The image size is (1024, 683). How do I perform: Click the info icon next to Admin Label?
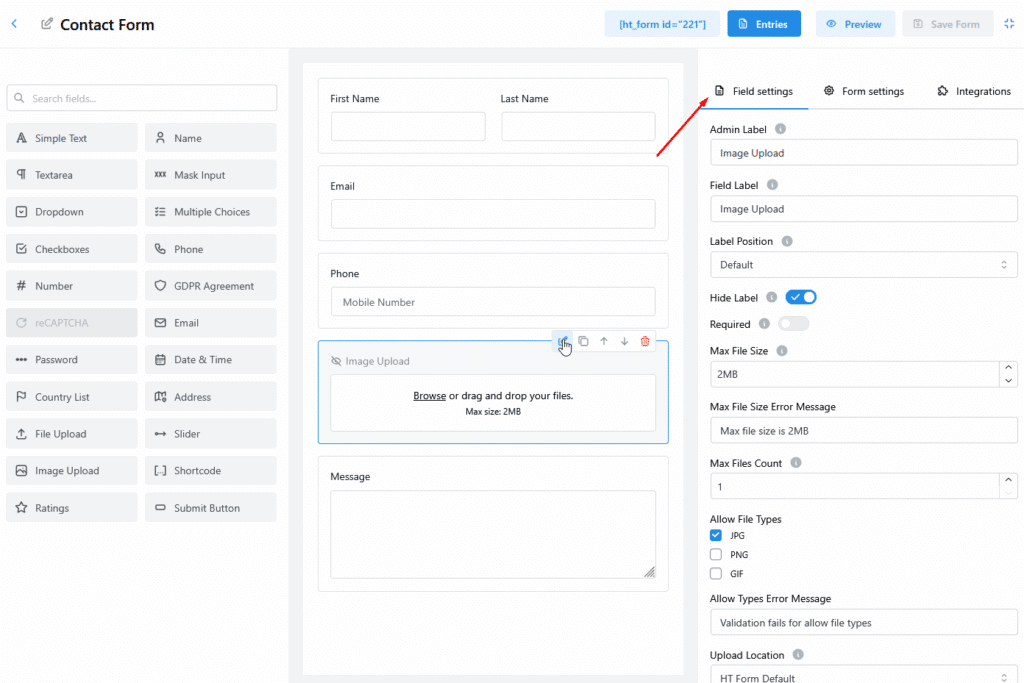[x=781, y=129]
